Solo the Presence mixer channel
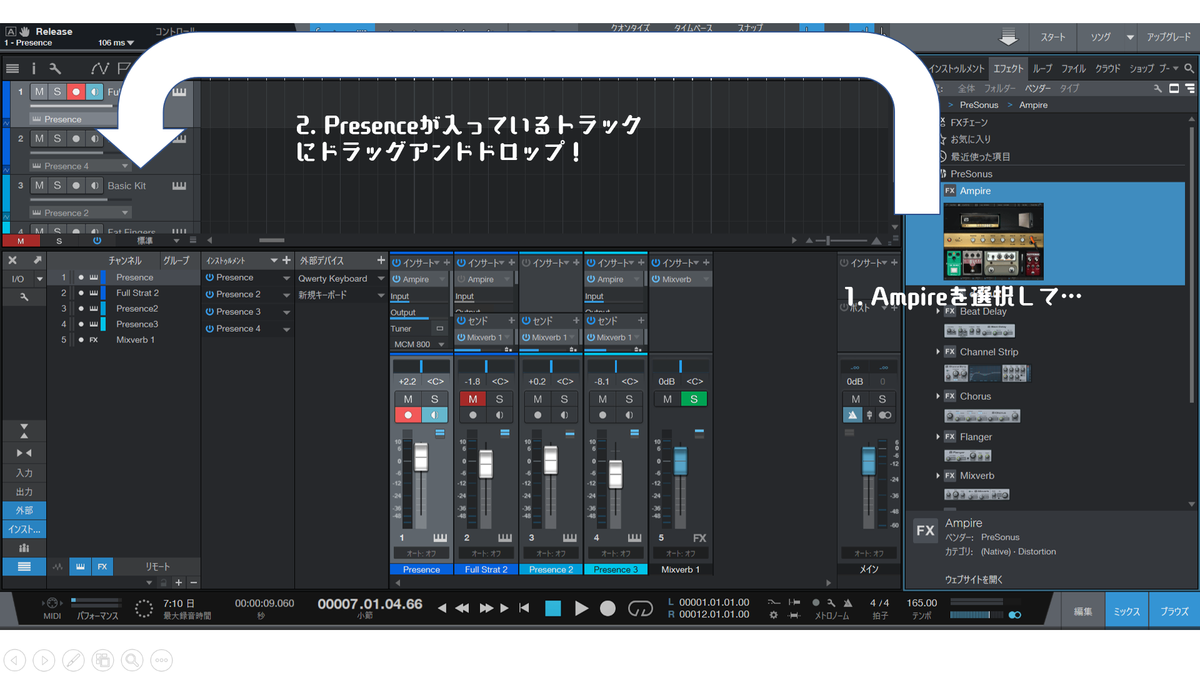 pos(434,399)
